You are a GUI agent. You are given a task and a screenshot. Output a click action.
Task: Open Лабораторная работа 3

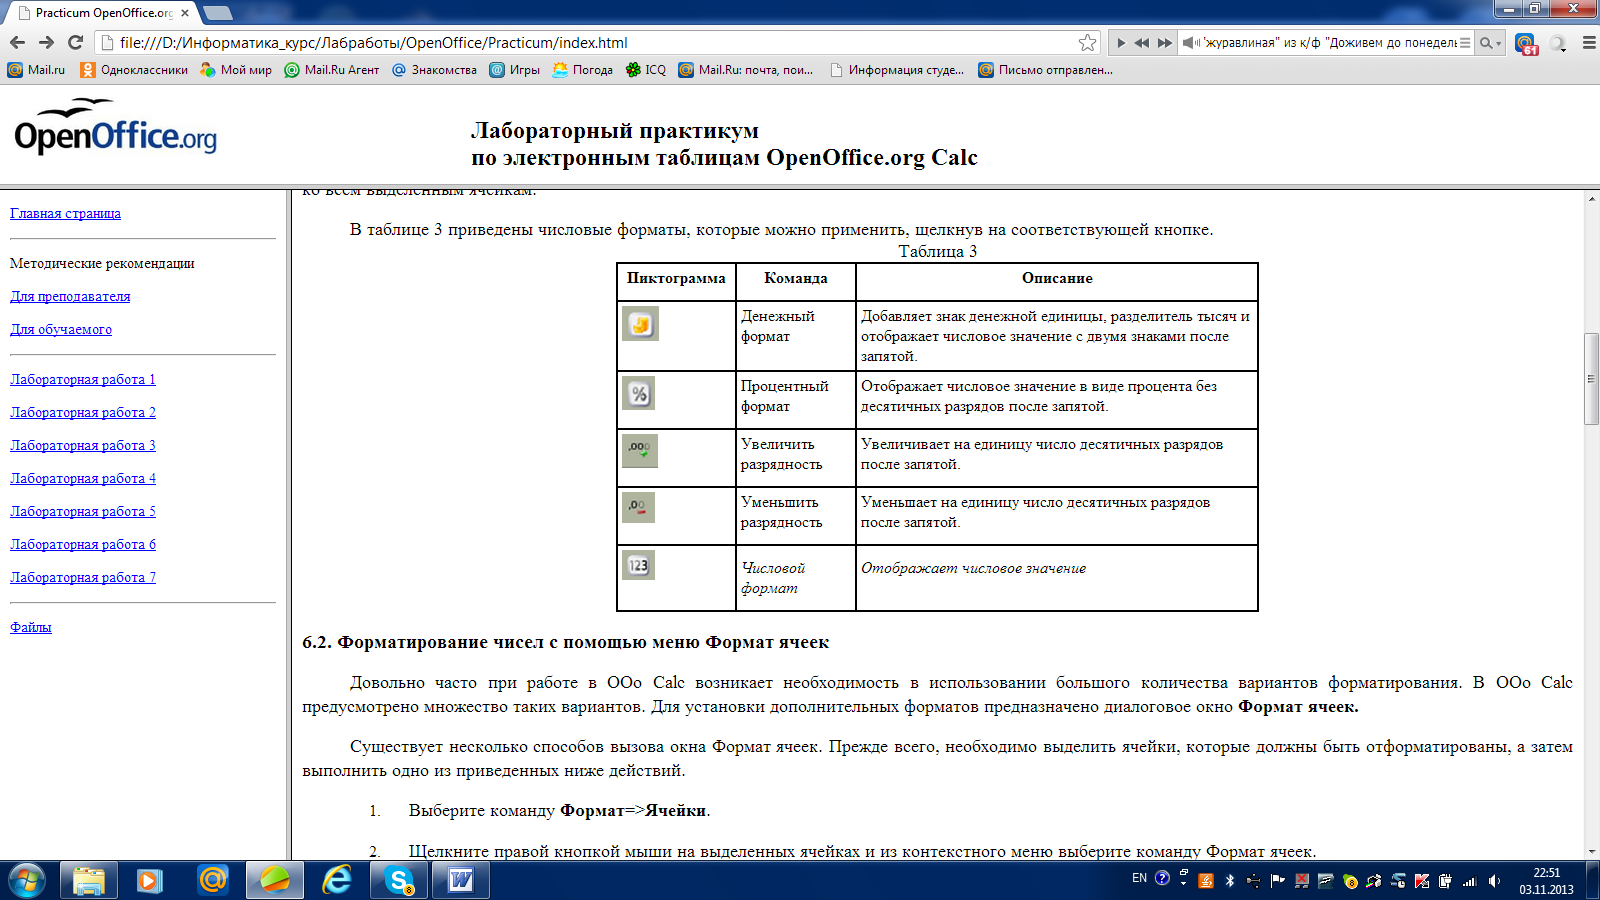[x=83, y=445]
